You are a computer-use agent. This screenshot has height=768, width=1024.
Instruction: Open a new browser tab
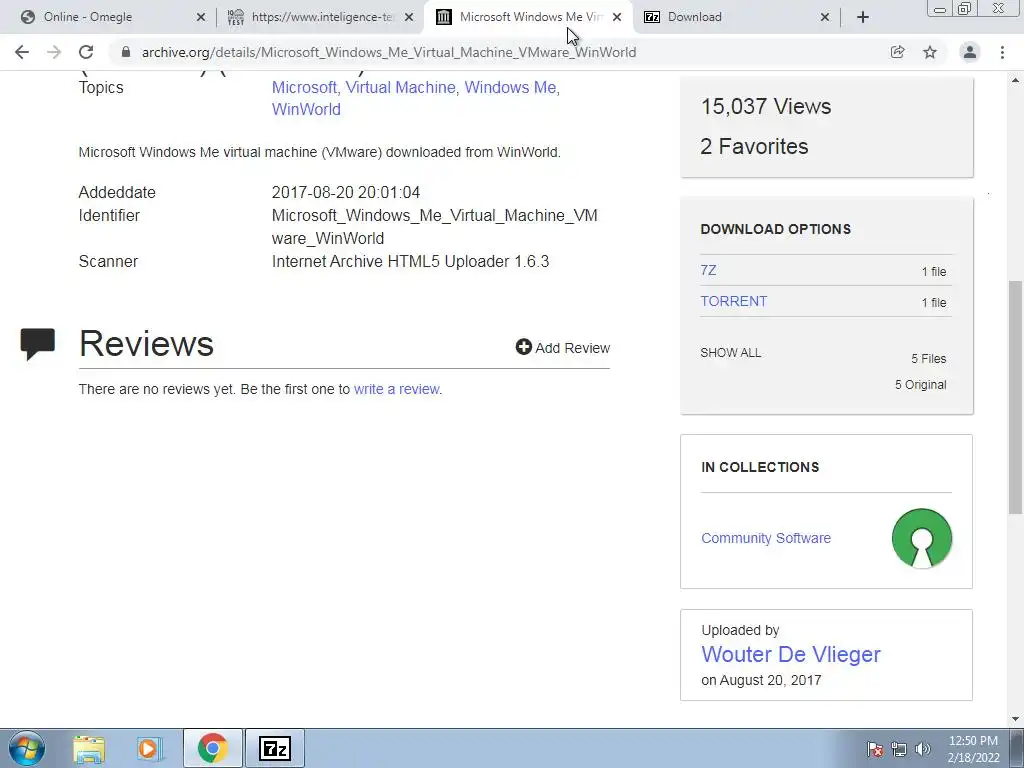[863, 18]
